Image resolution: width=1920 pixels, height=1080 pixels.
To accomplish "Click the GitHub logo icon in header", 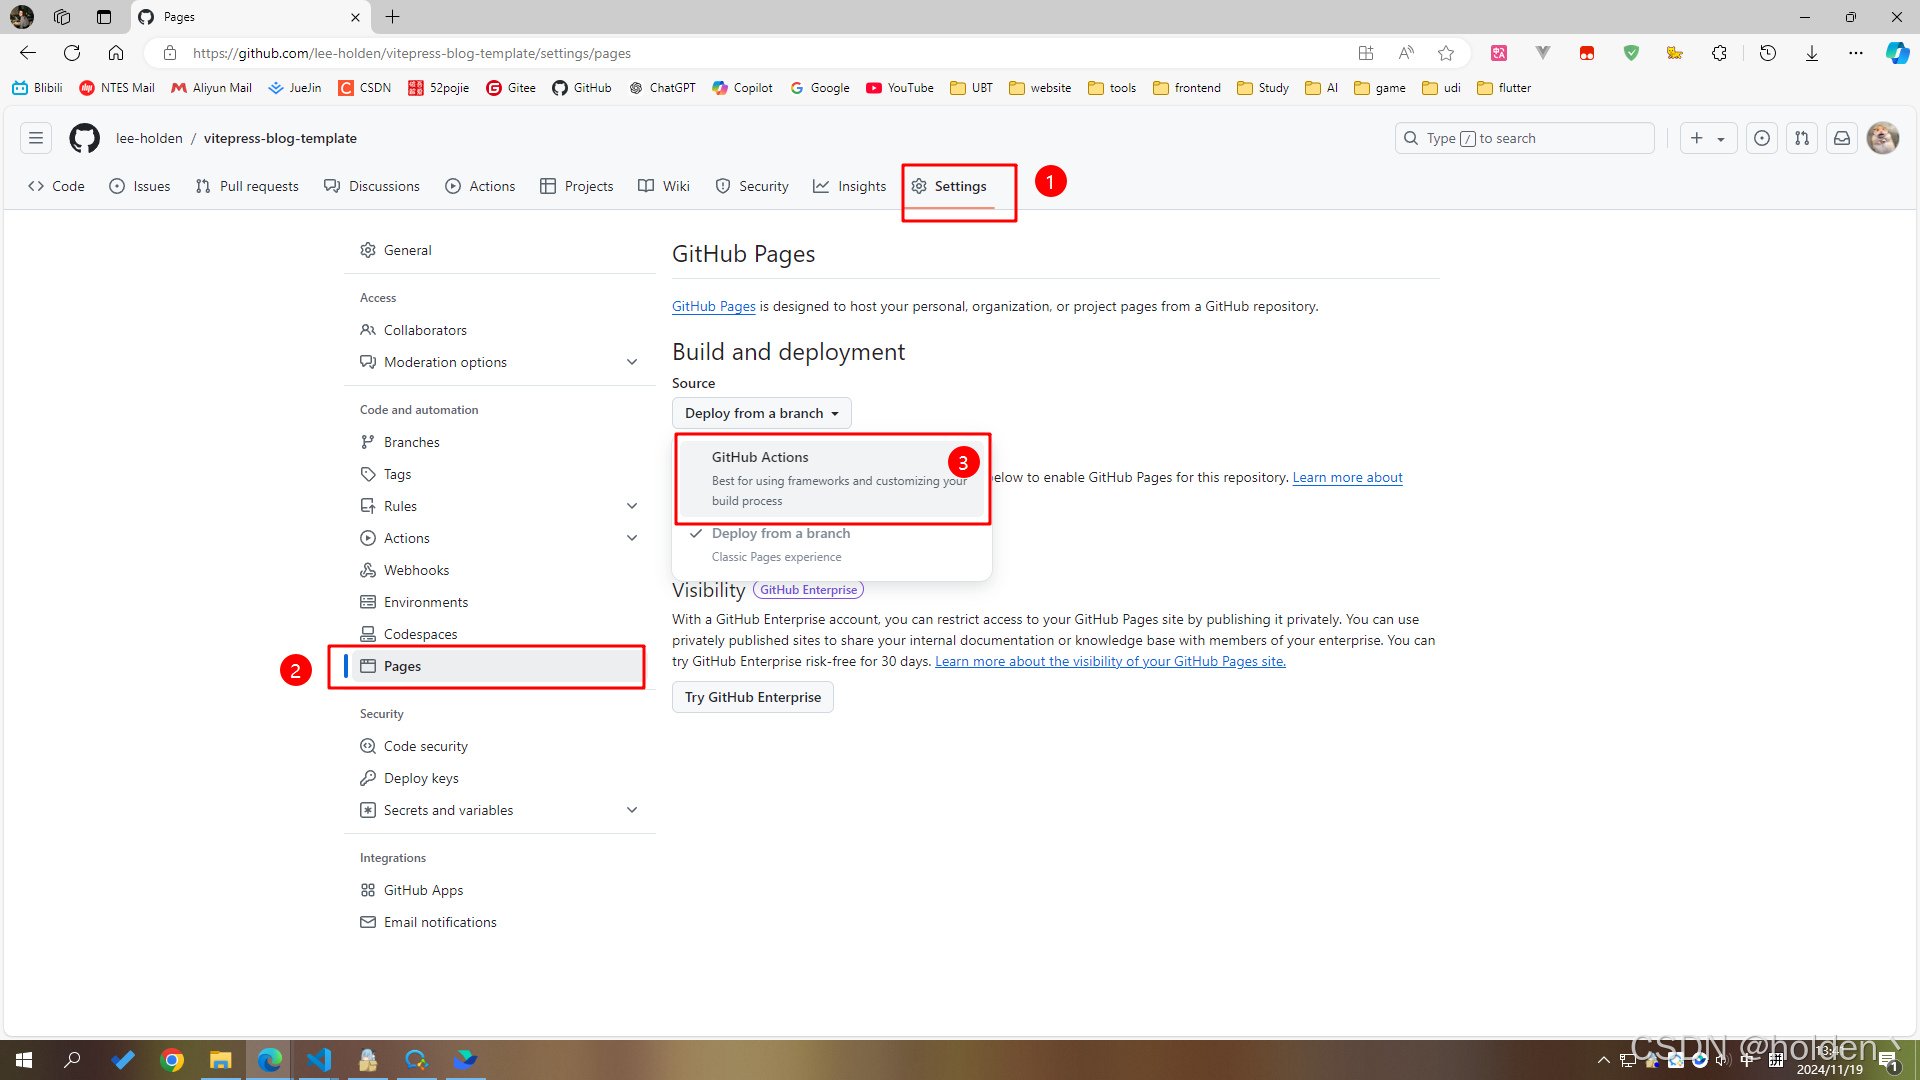I will (82, 138).
